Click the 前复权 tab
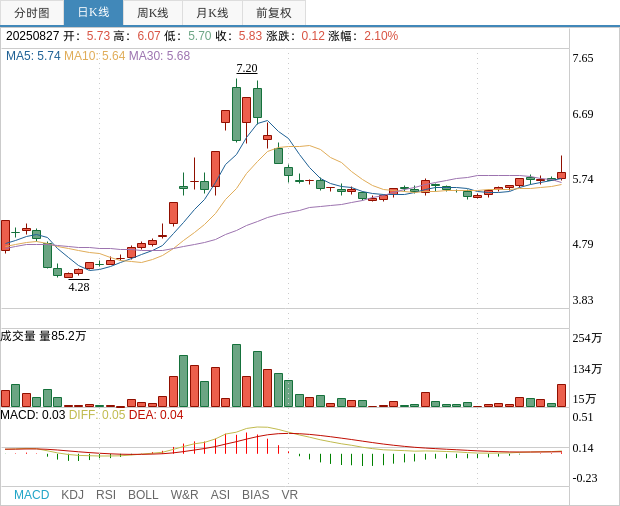The image size is (620, 506). pyautogui.click(x=274, y=13)
